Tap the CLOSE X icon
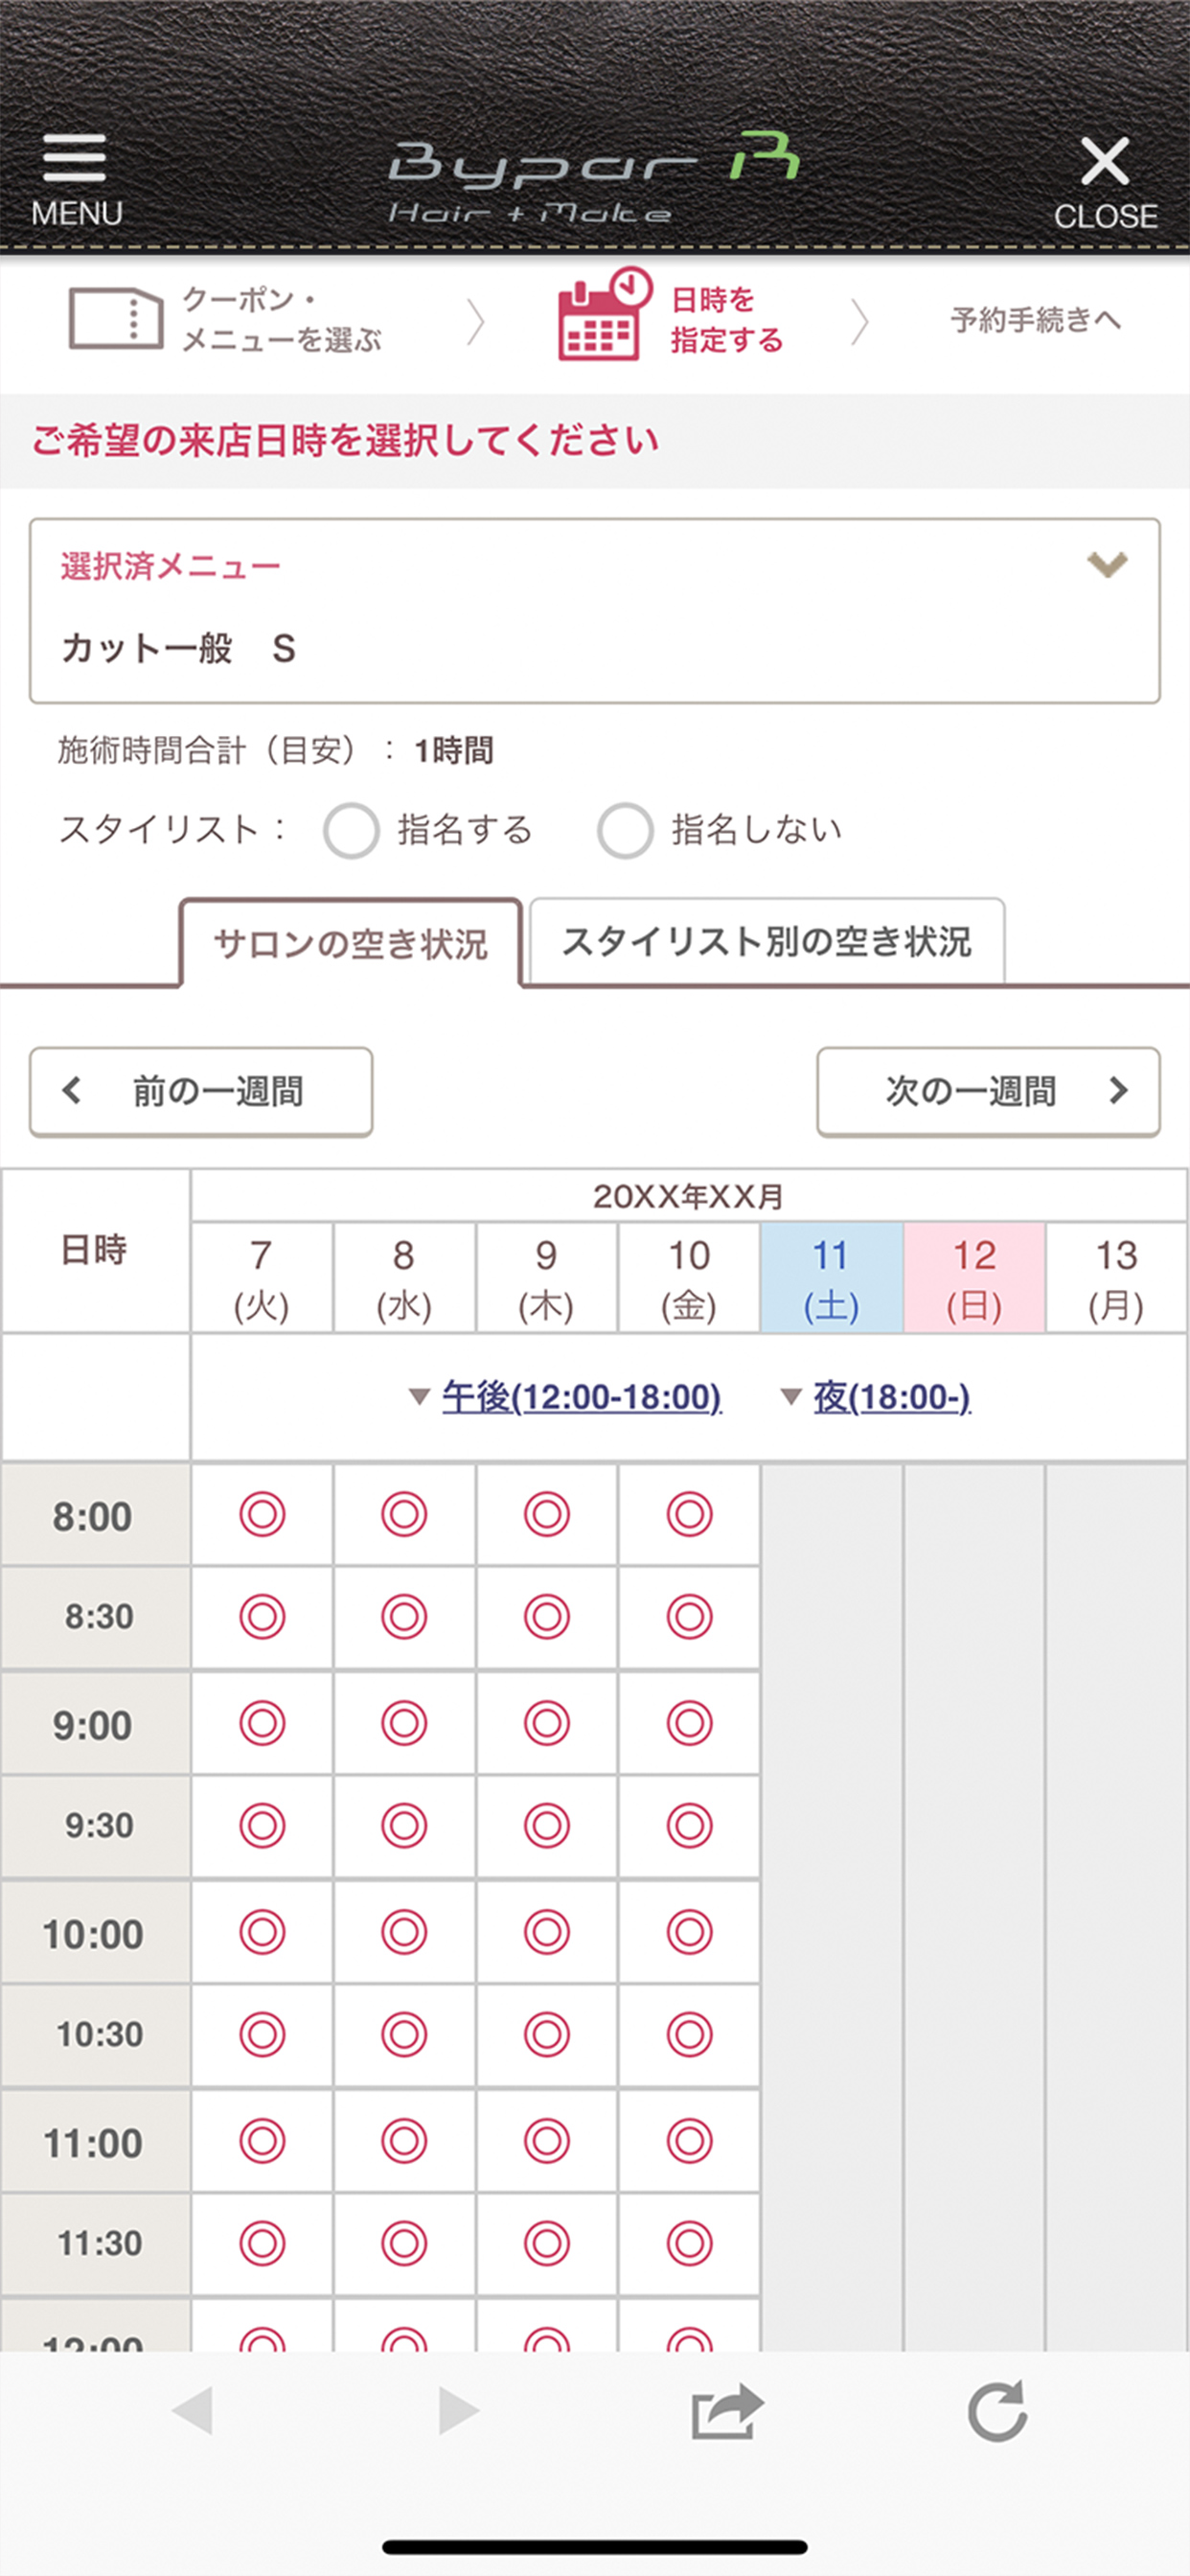 1104,162
